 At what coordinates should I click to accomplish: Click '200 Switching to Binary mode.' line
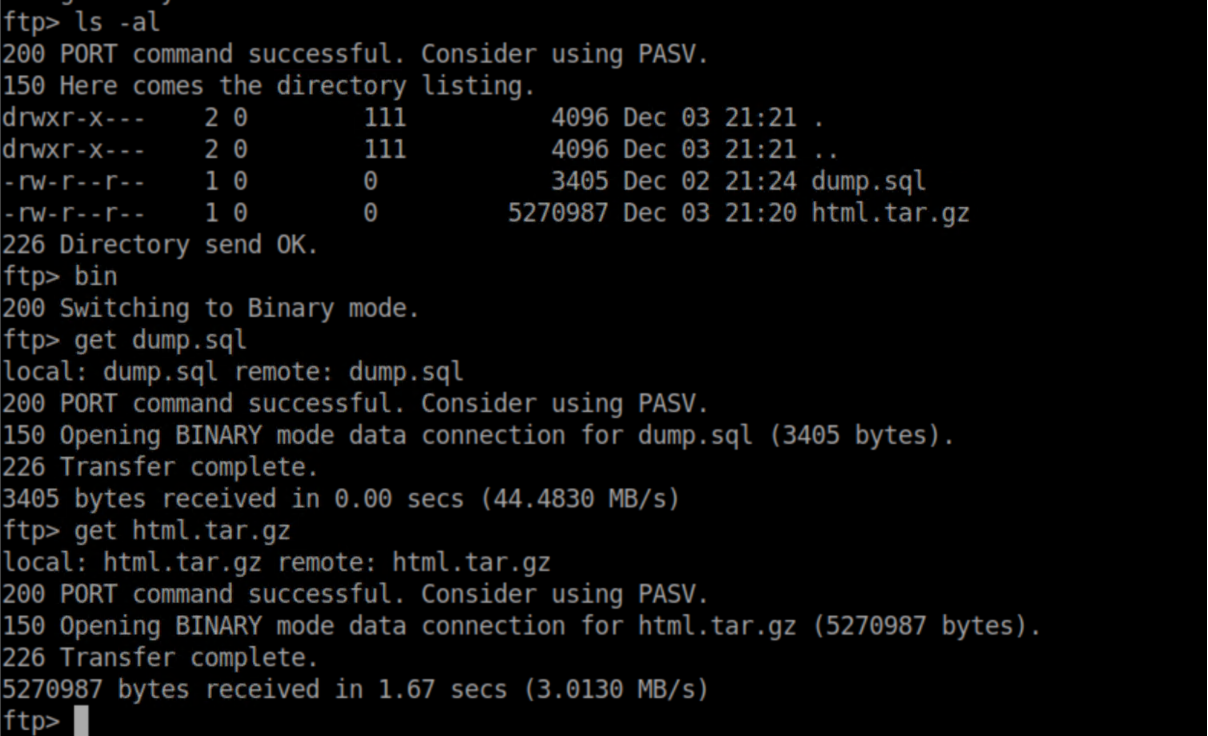point(210,308)
